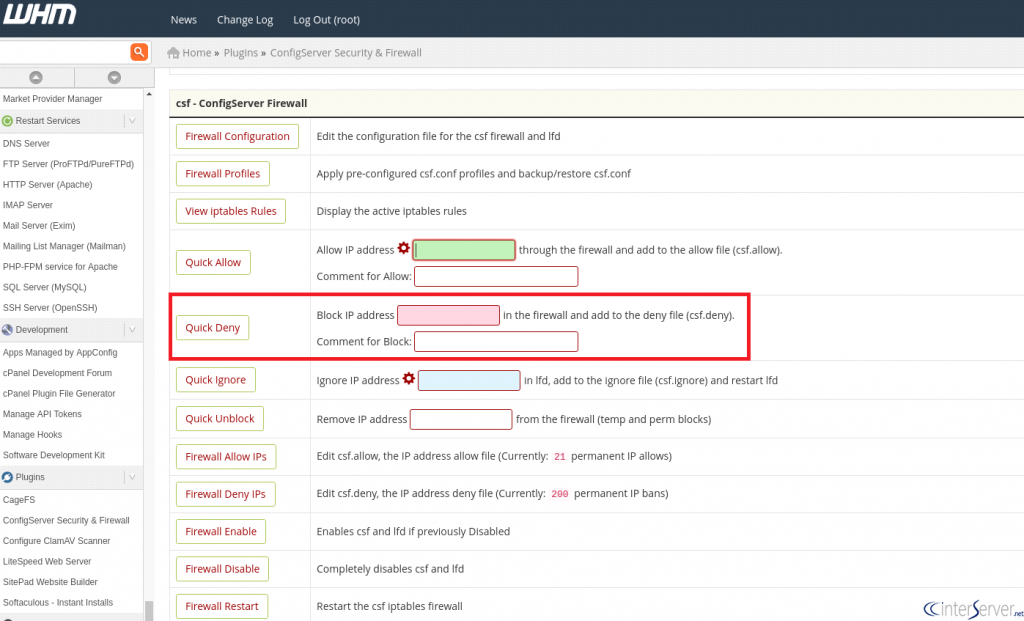Collapse the Restart Services section chevron

pyautogui.click(x=132, y=121)
